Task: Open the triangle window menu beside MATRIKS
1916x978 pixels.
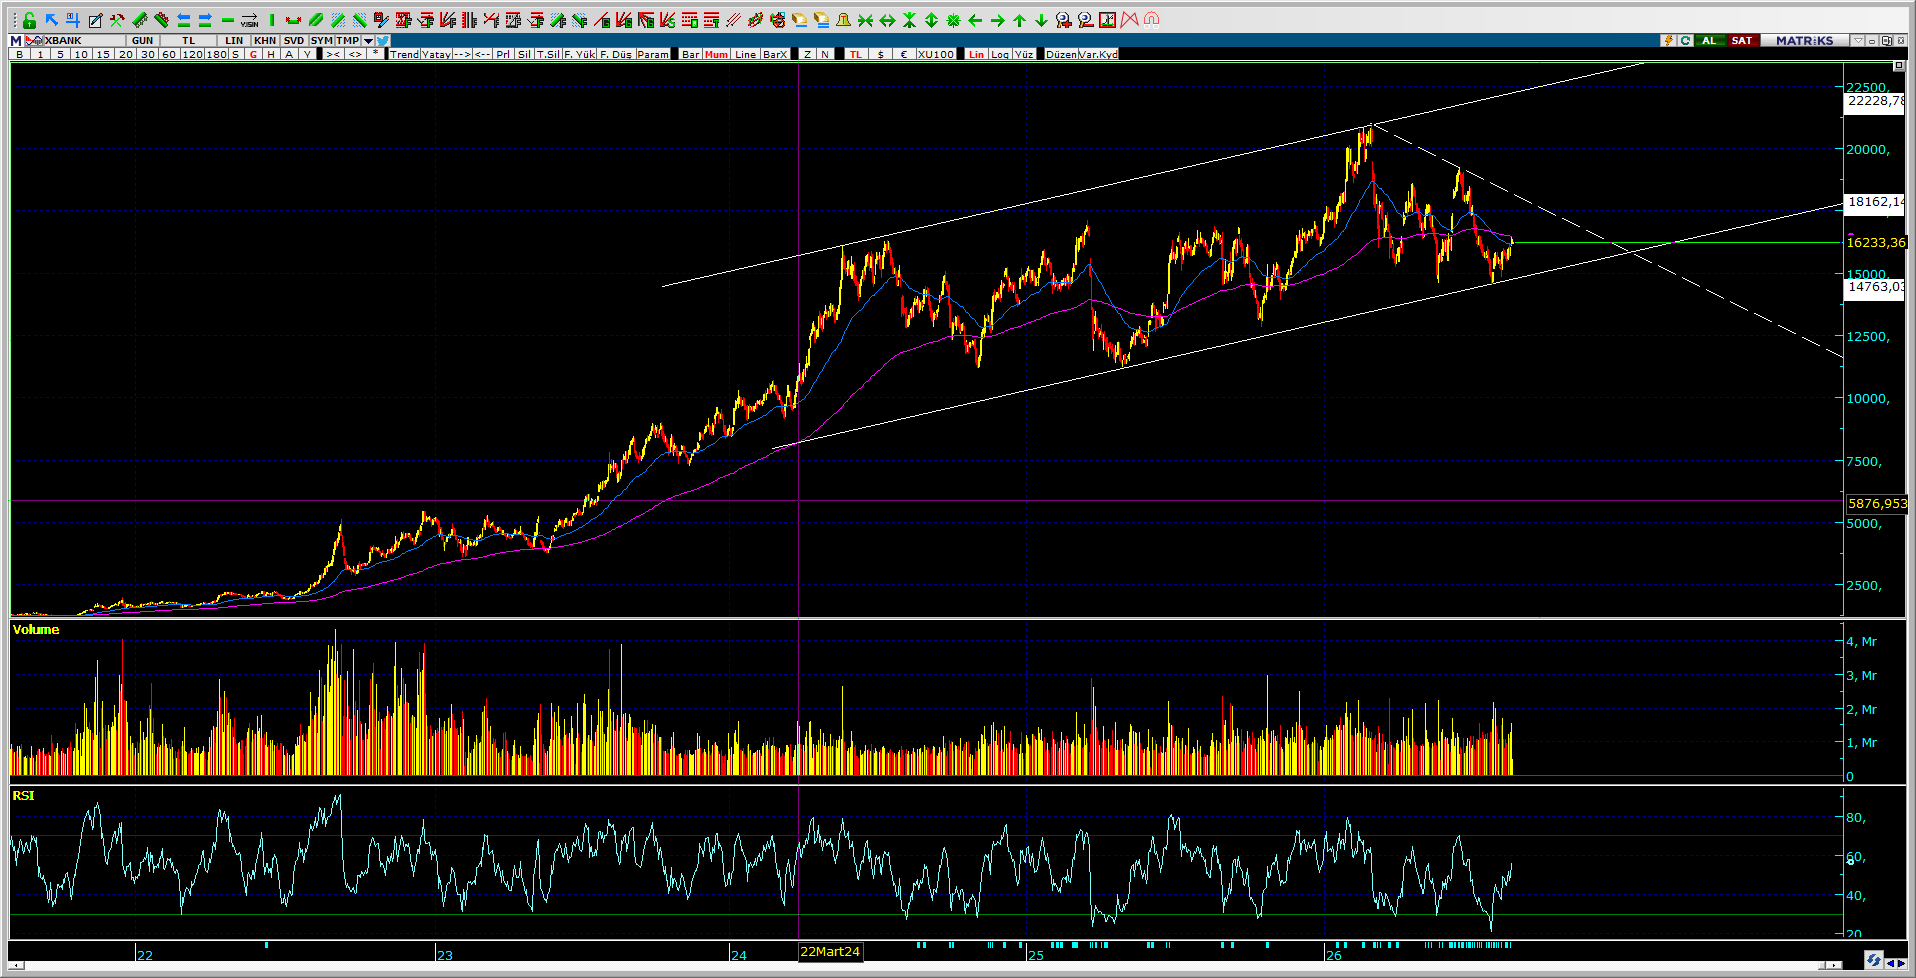Action: (x=1858, y=41)
